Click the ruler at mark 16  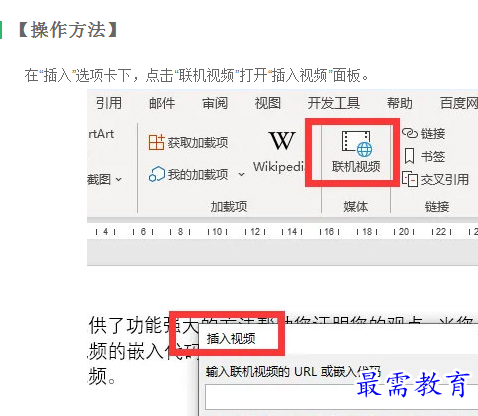point(329,231)
